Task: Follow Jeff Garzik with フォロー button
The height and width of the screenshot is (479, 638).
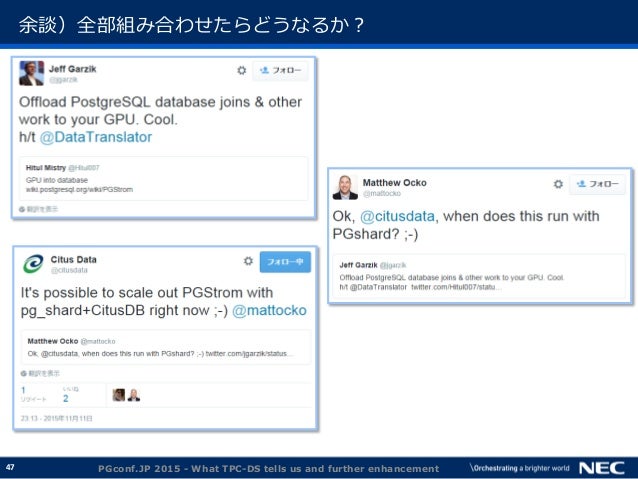Action: point(280,70)
